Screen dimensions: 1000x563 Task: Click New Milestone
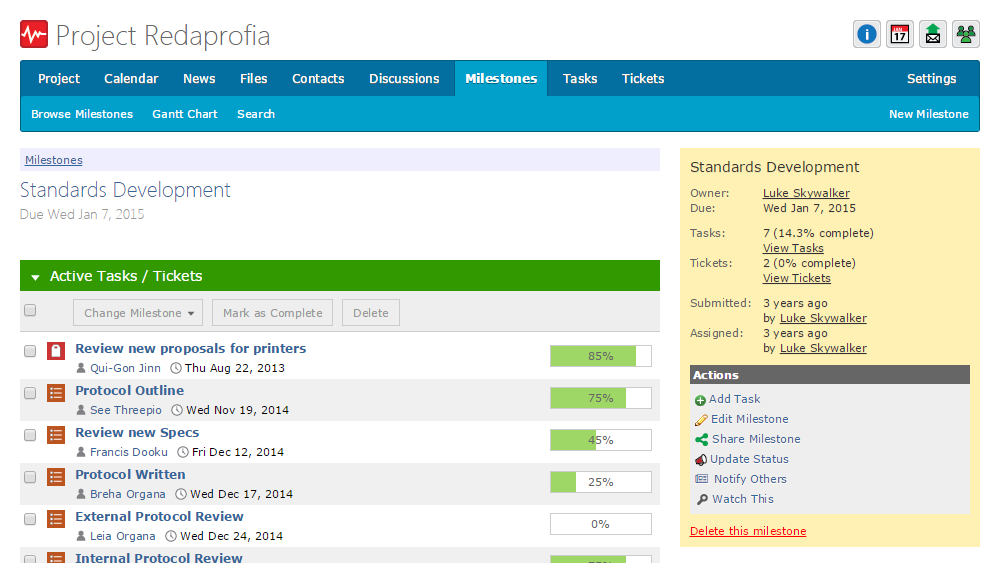pos(929,114)
